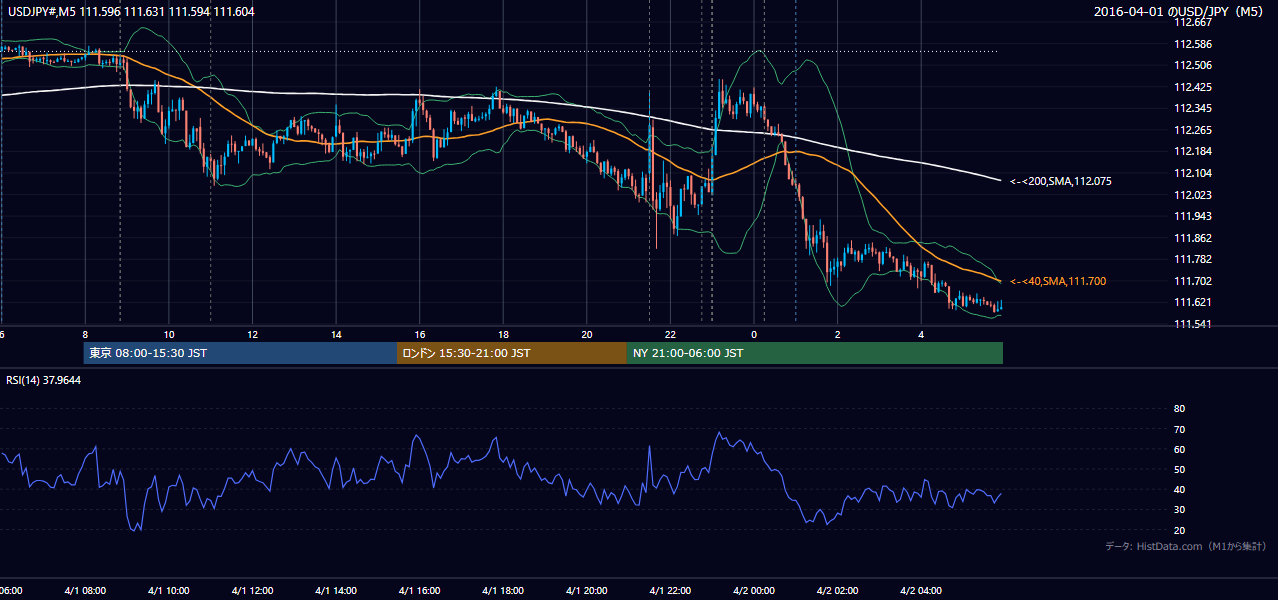Click the RSI axis level 80

[x=1179, y=409]
